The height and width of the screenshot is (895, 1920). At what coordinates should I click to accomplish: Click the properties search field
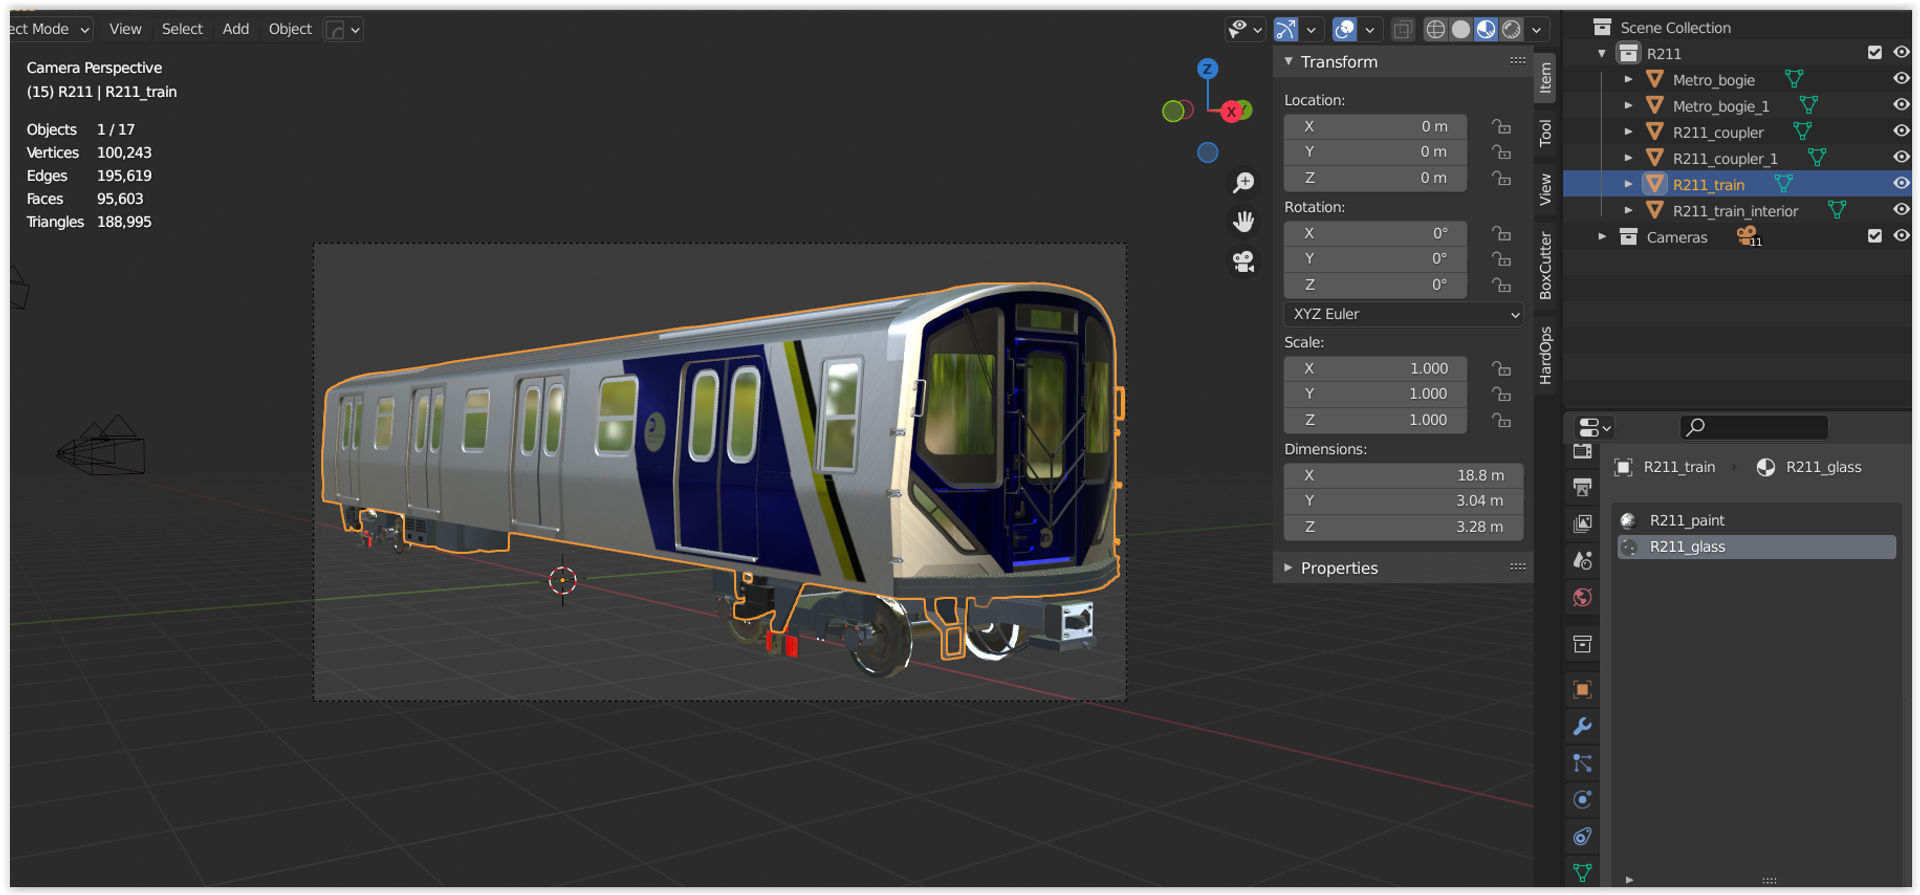[1754, 428]
